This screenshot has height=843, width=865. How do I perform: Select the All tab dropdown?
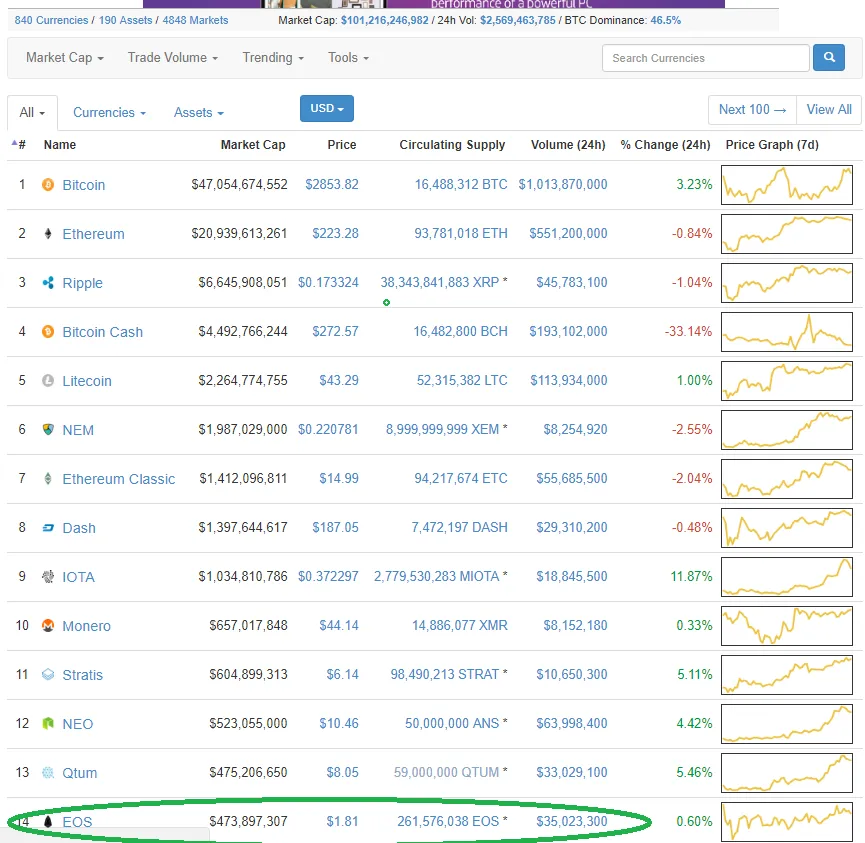[x=32, y=113]
